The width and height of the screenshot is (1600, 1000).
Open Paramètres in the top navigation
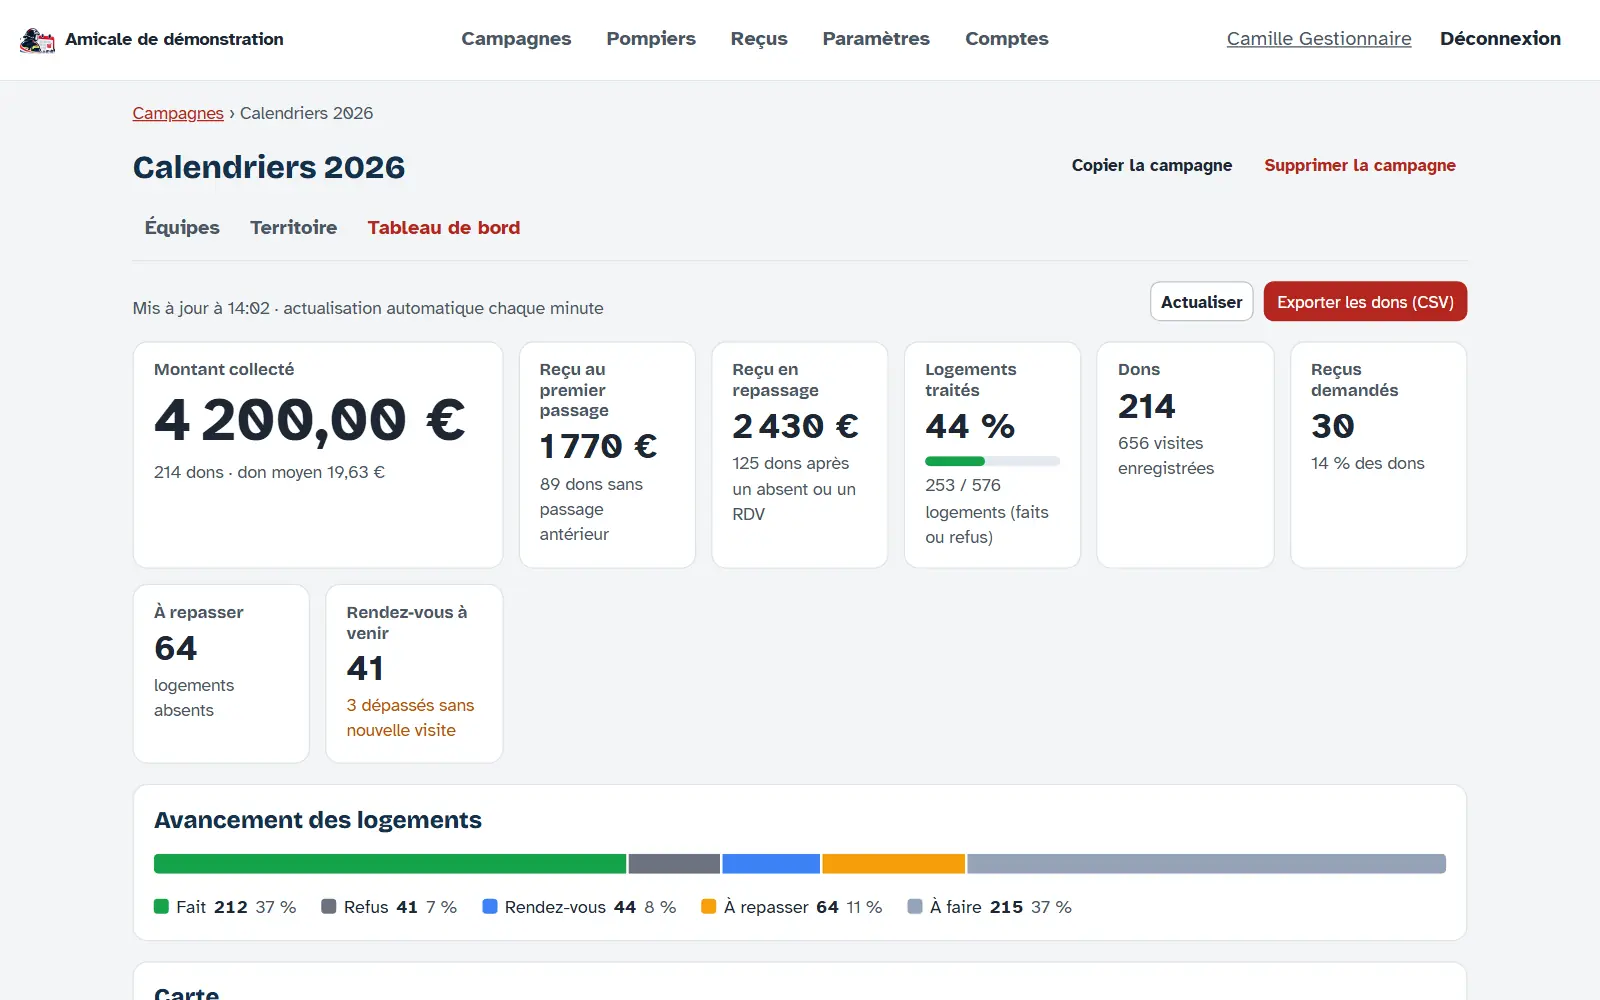pos(876,39)
